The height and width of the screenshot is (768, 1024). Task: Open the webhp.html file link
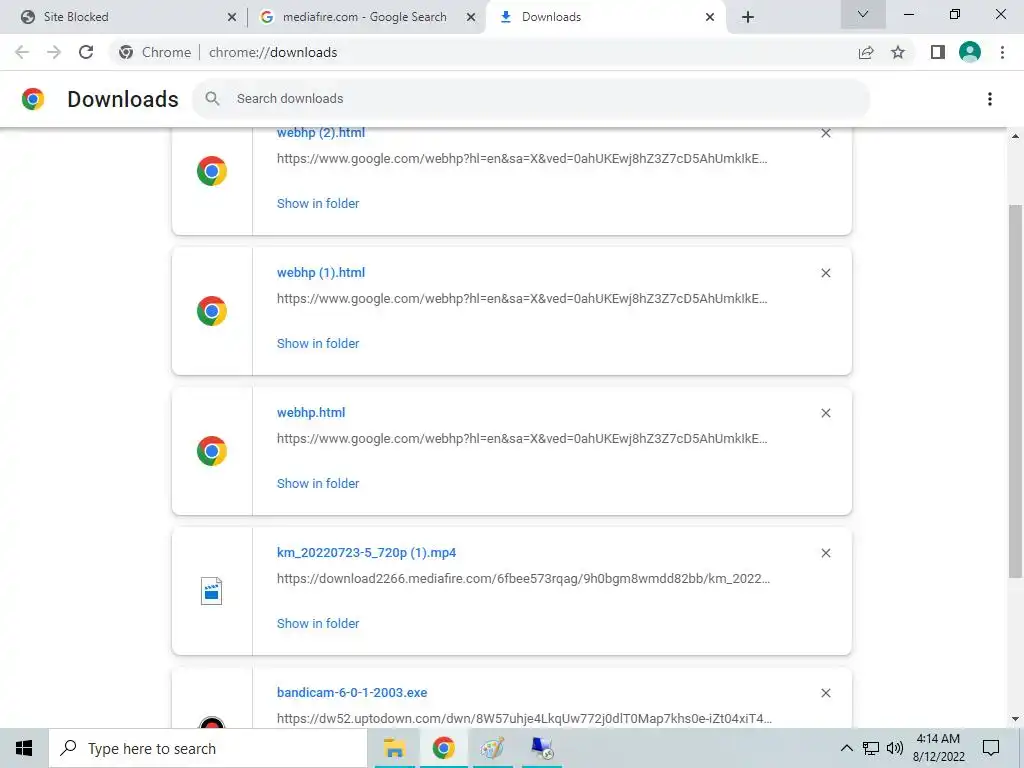[x=311, y=413]
